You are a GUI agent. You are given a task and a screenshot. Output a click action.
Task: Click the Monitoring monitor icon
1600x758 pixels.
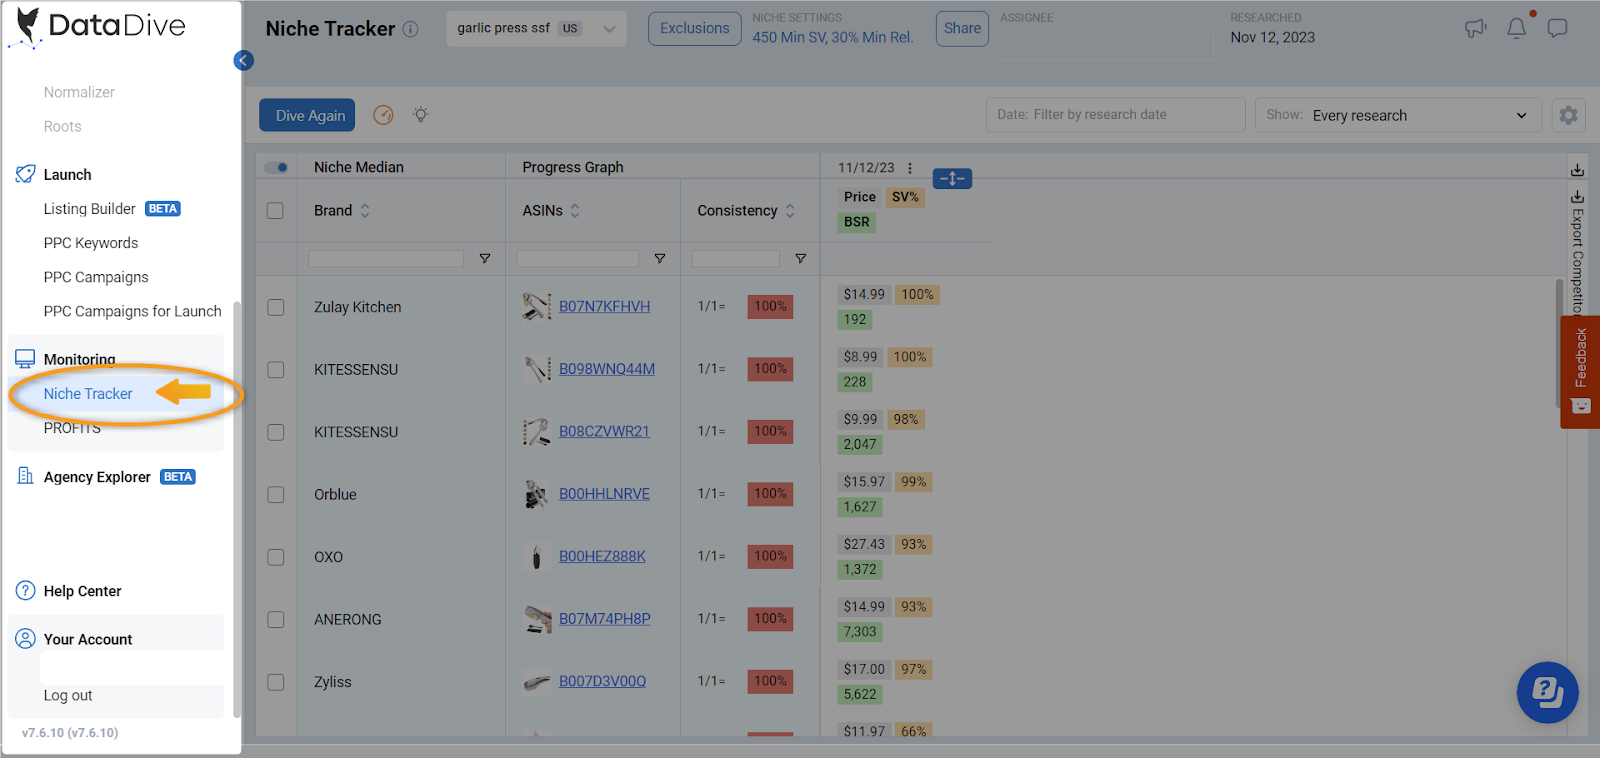click(x=25, y=359)
